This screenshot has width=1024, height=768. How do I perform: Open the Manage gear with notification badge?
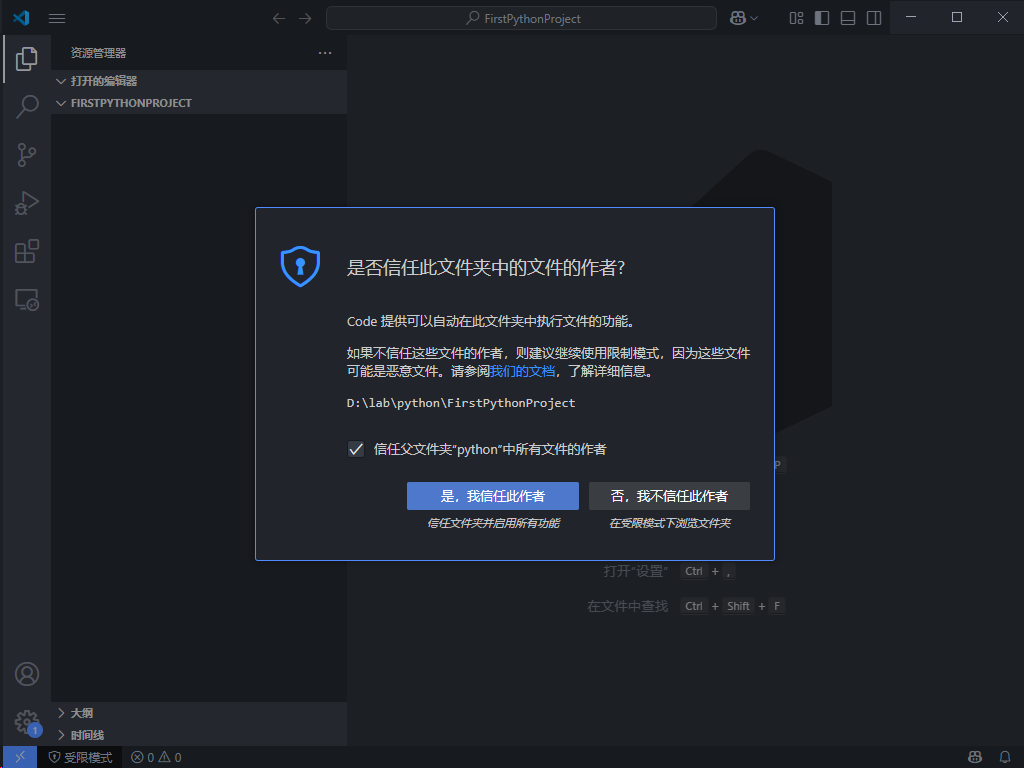tap(26, 722)
